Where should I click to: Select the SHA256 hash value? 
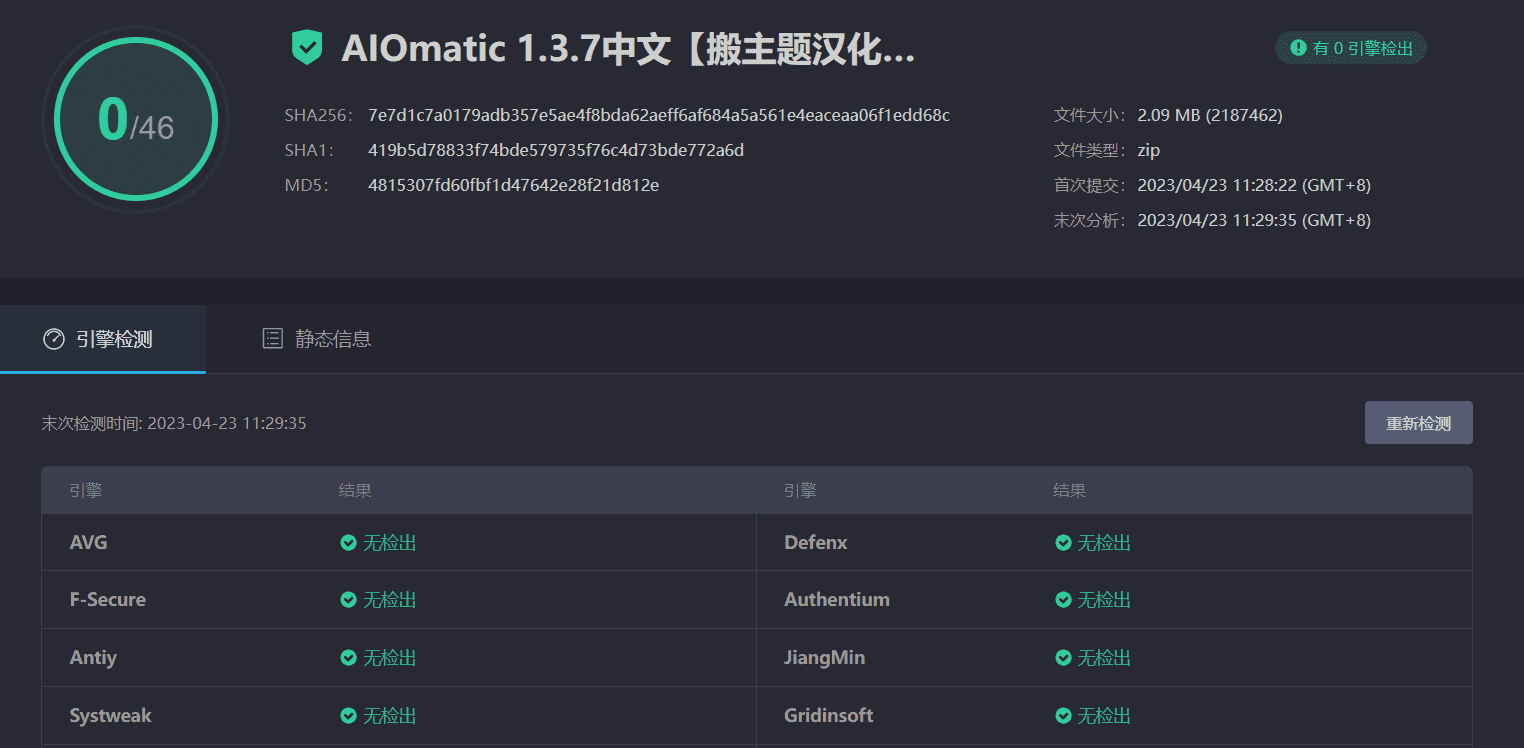point(659,115)
